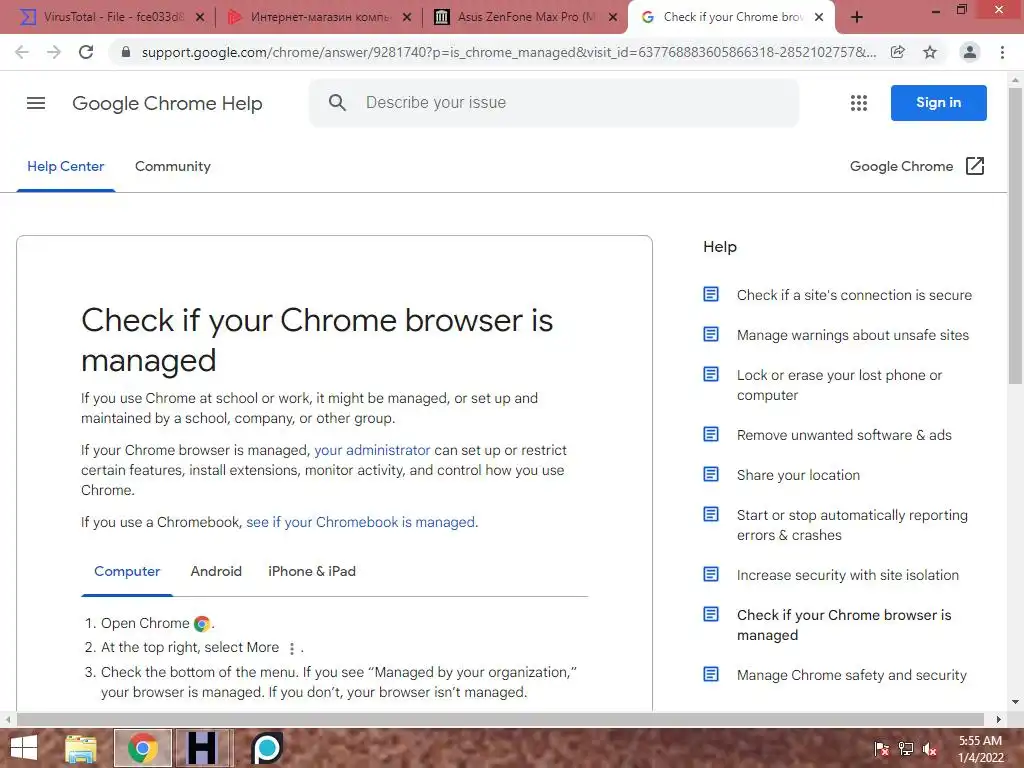Click the scroll right arrow
This screenshot has width=1024, height=768.
tap(999, 719)
